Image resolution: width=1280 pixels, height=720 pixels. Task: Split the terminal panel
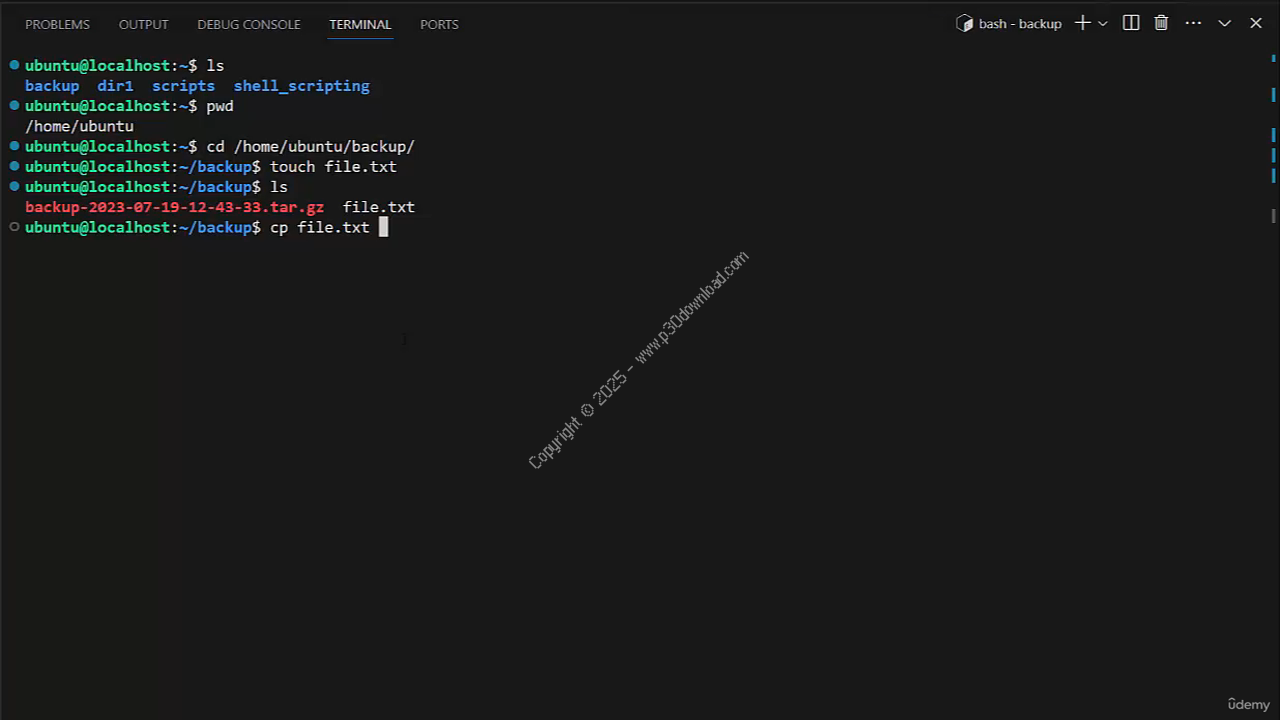tap(1131, 23)
